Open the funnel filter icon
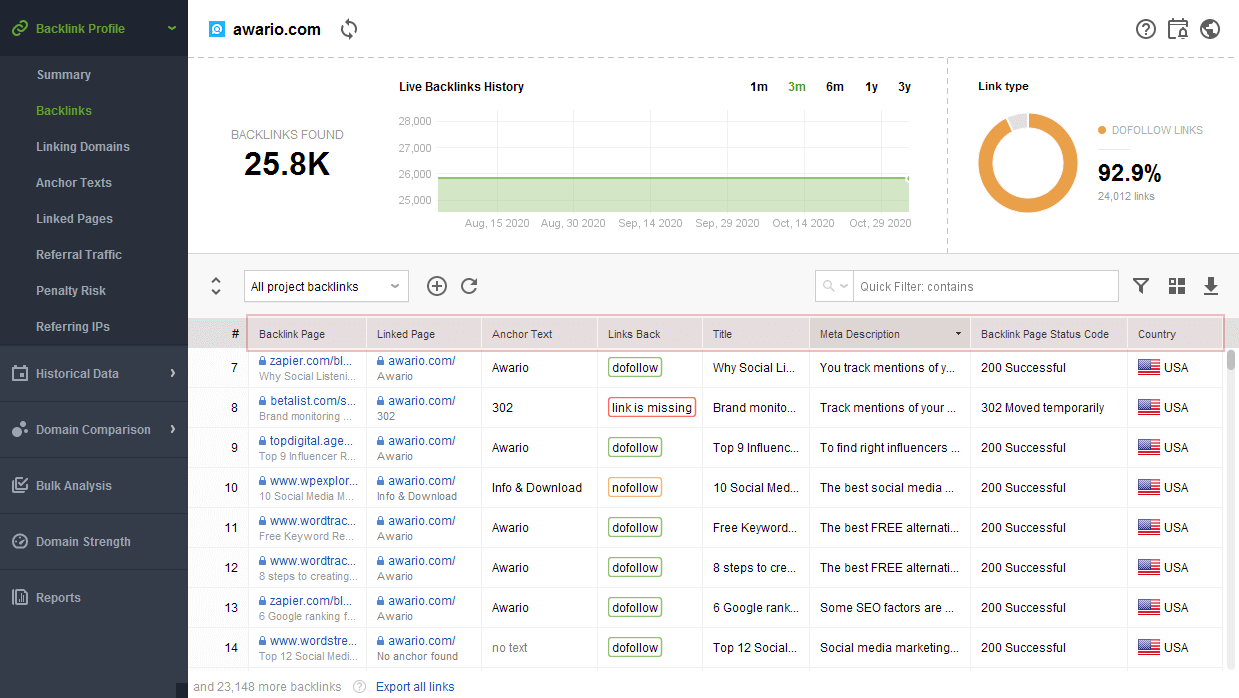The height and width of the screenshot is (698, 1239). 1141,286
